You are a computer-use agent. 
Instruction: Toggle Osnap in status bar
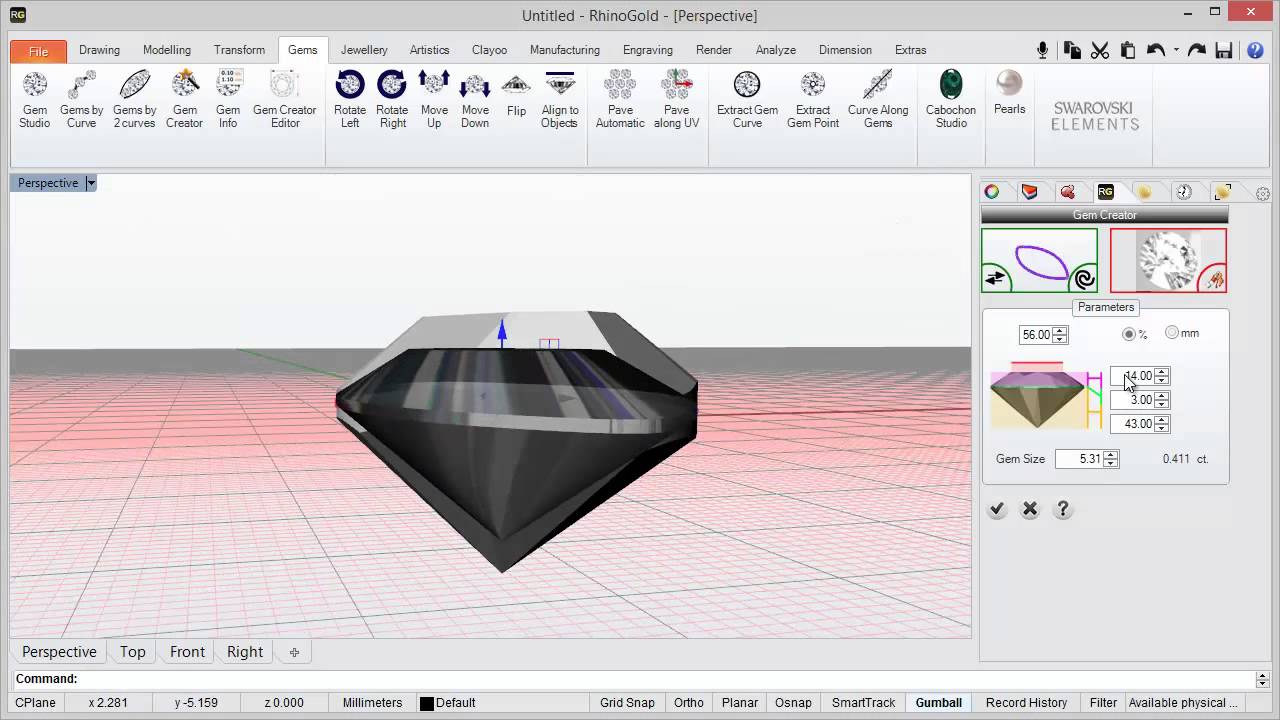[x=793, y=703]
